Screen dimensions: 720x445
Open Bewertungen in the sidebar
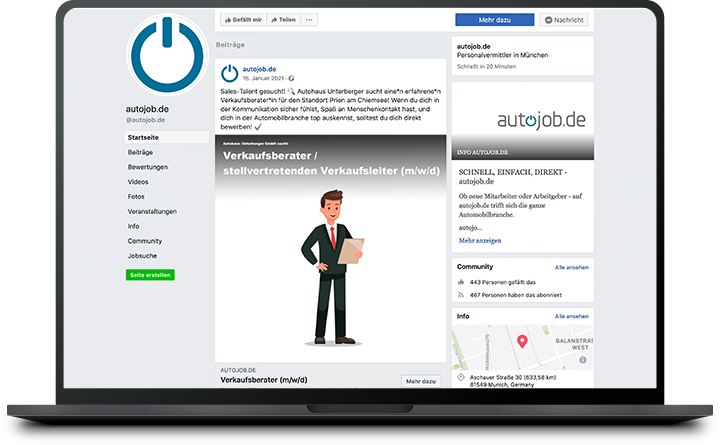147,167
